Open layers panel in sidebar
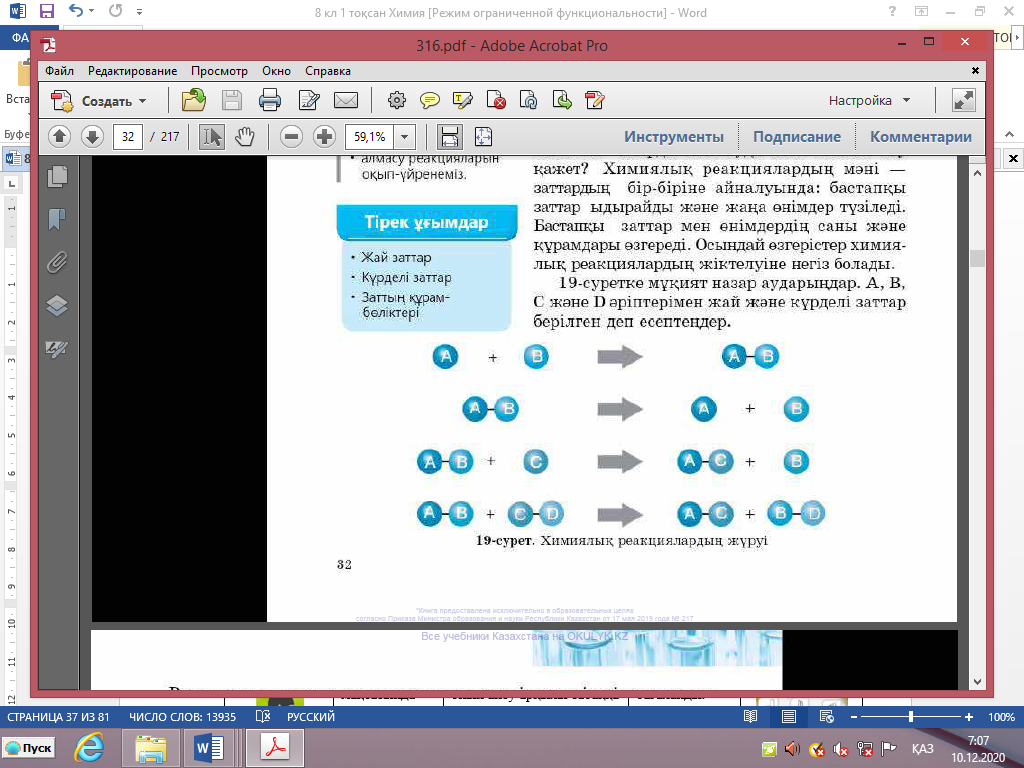 click(x=57, y=306)
